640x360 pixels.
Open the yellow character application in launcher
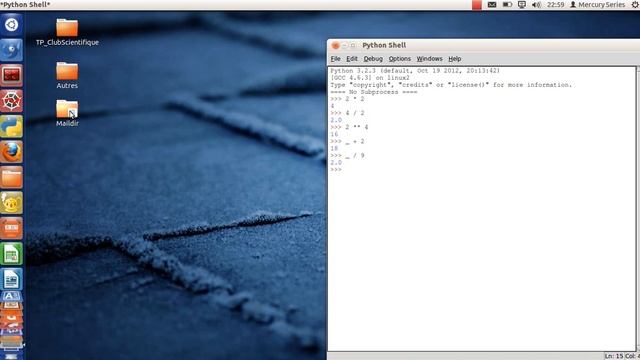[x=11, y=202]
